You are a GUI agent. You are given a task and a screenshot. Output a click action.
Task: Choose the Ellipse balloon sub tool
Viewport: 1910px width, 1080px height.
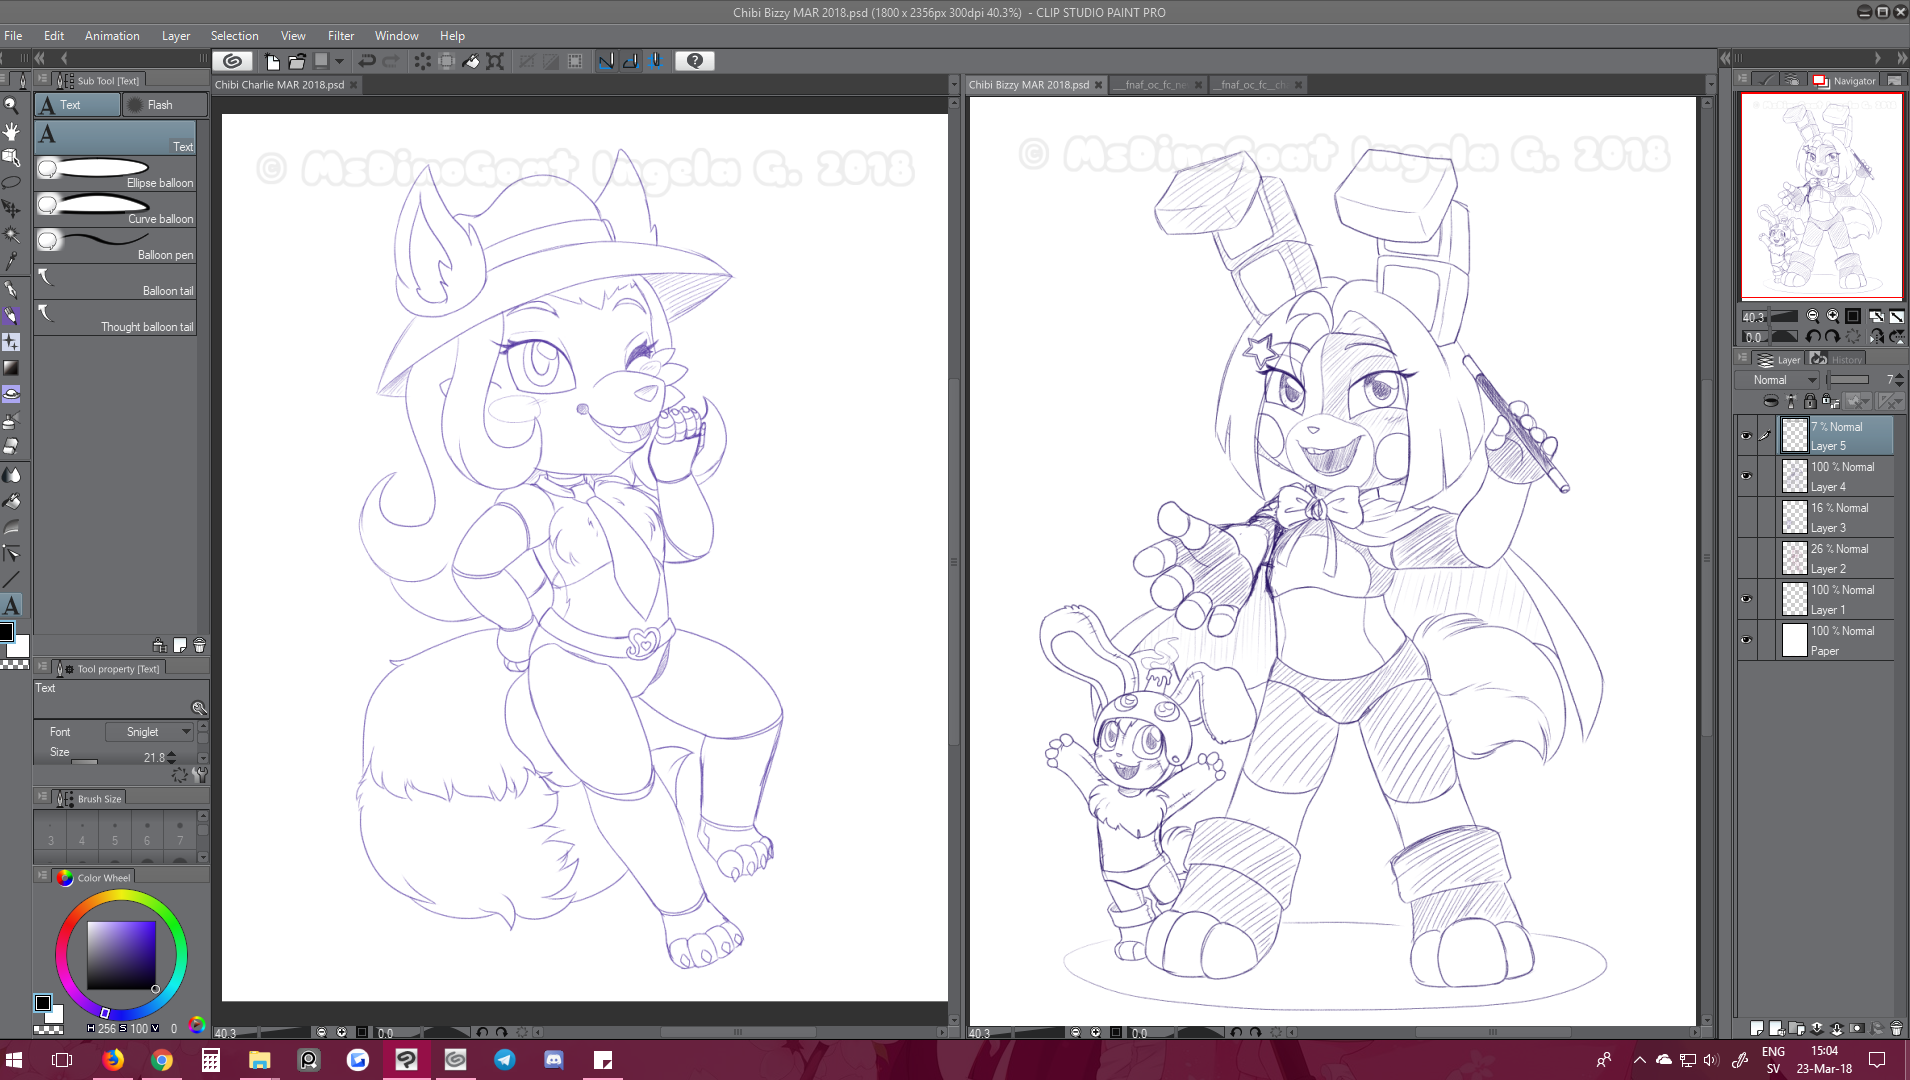click(115, 173)
